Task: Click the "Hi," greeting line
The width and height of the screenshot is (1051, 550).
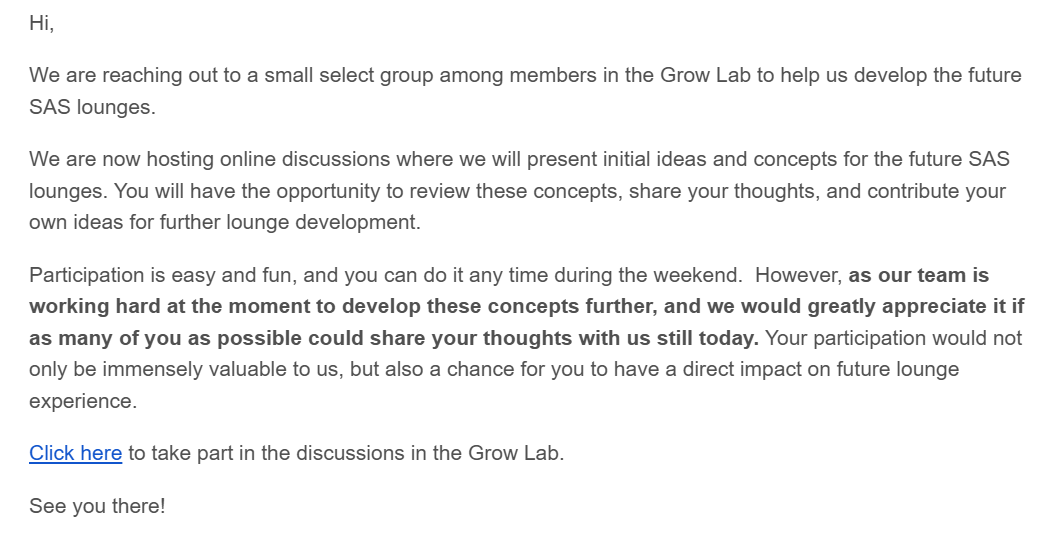Action: [x=41, y=23]
